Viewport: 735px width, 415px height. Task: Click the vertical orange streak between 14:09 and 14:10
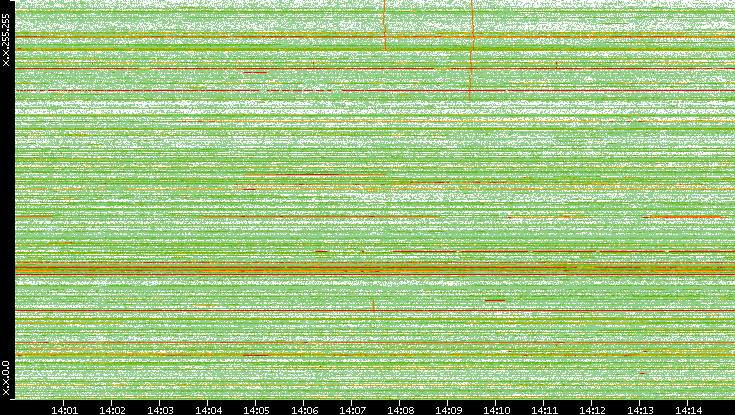472,50
